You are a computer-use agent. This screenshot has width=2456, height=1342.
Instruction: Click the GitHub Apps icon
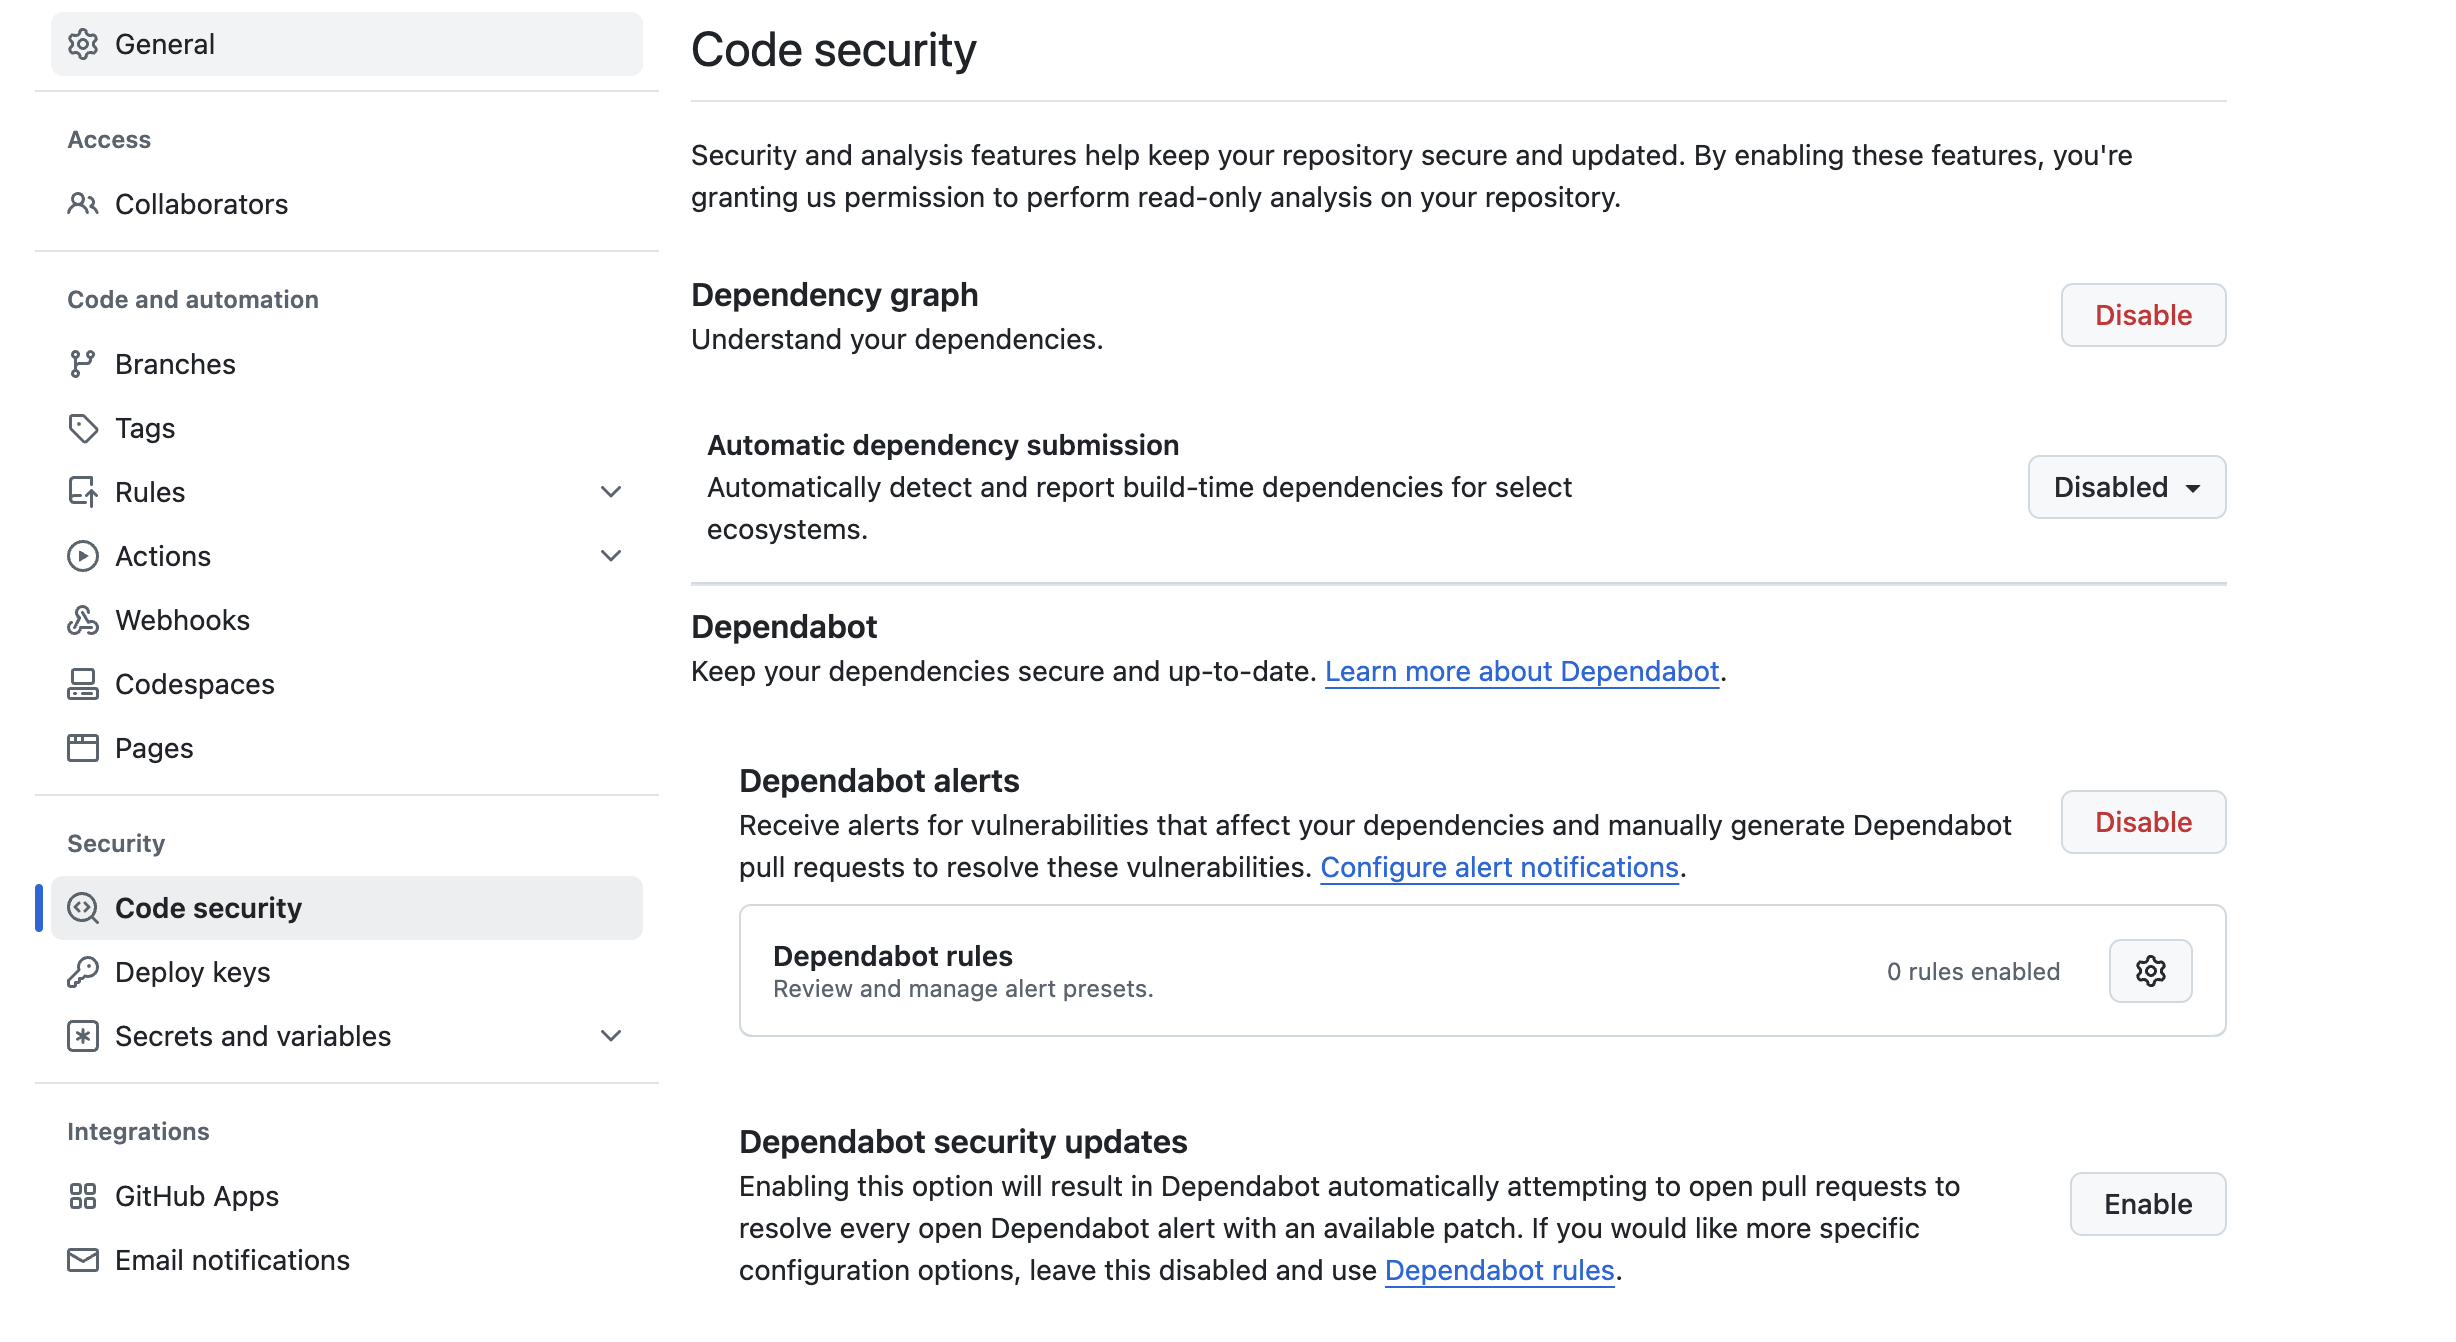(x=84, y=1195)
